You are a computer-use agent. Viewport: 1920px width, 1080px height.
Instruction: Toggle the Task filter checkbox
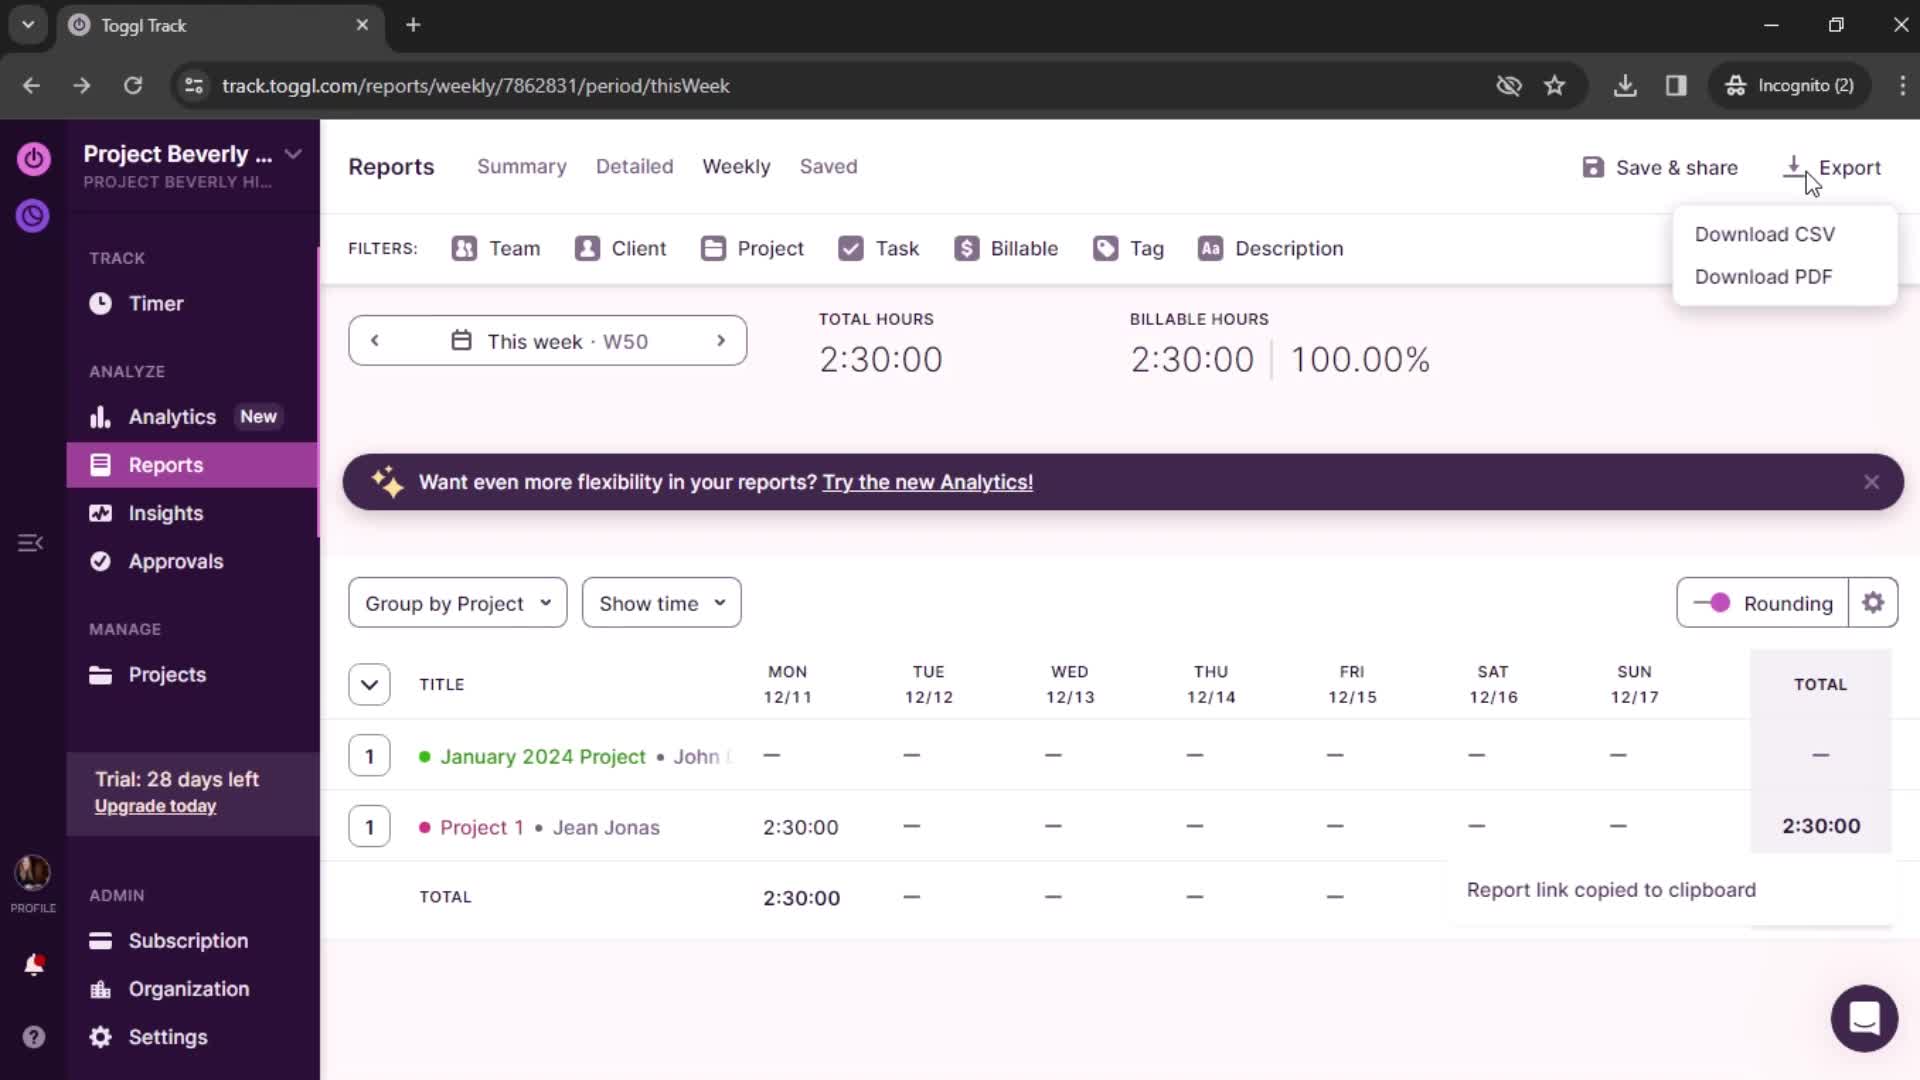(851, 248)
